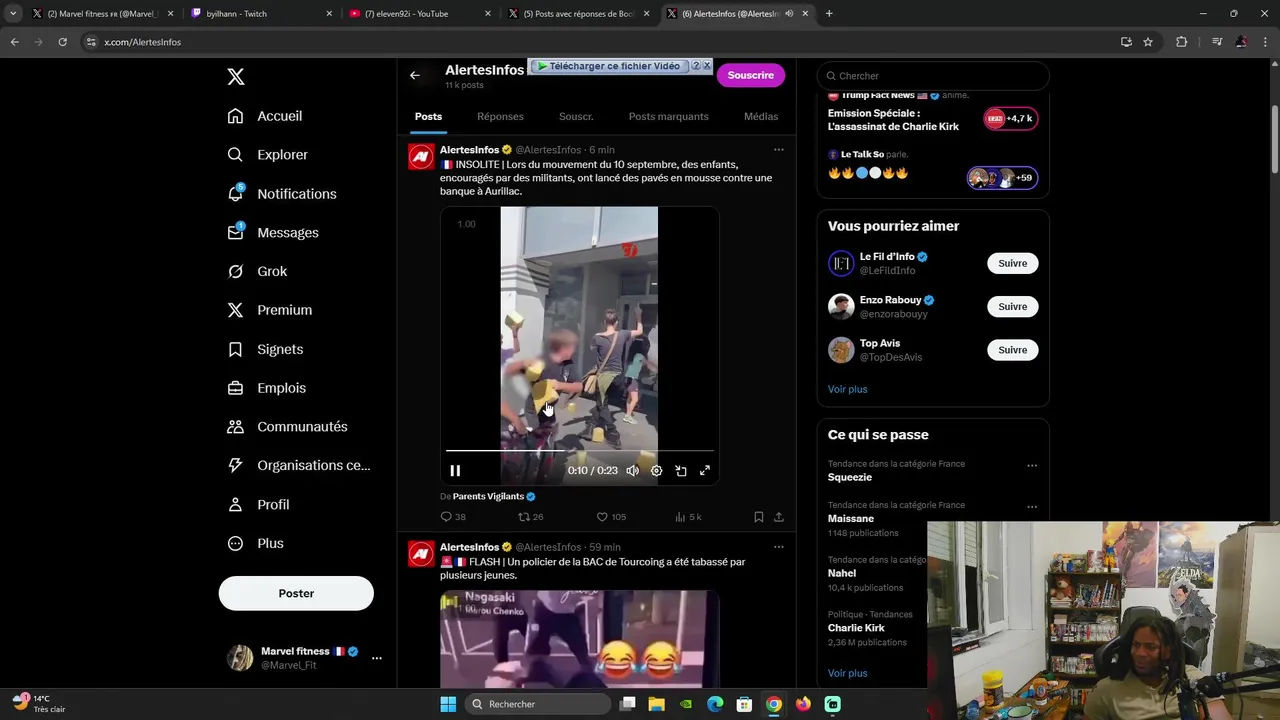Switch to the eleven92i YouTube browser tab
The image size is (1280, 720).
point(420,14)
